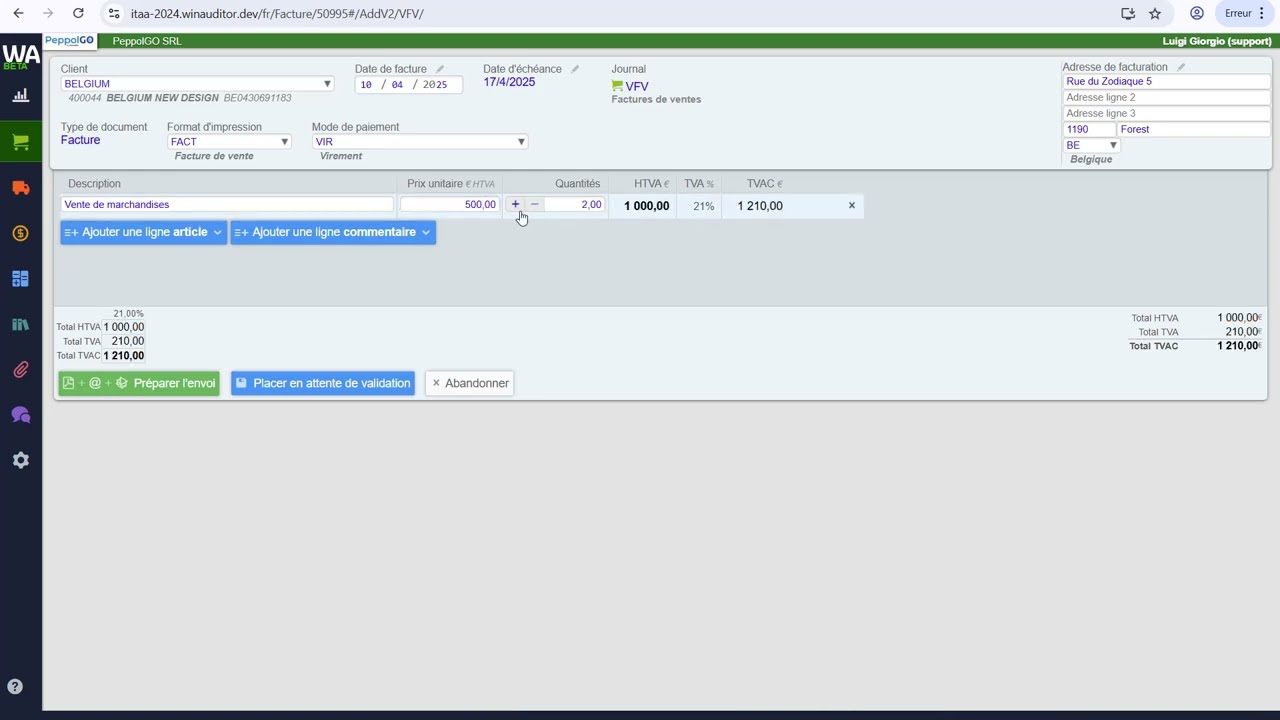Open the chat bubbles sidebar icon

click(21, 415)
